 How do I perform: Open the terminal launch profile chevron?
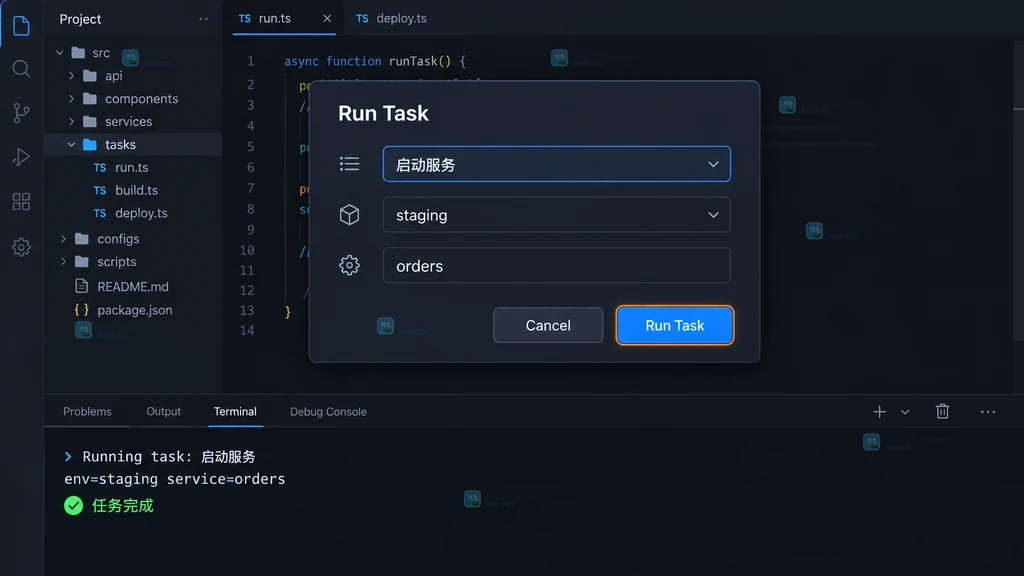(x=905, y=412)
